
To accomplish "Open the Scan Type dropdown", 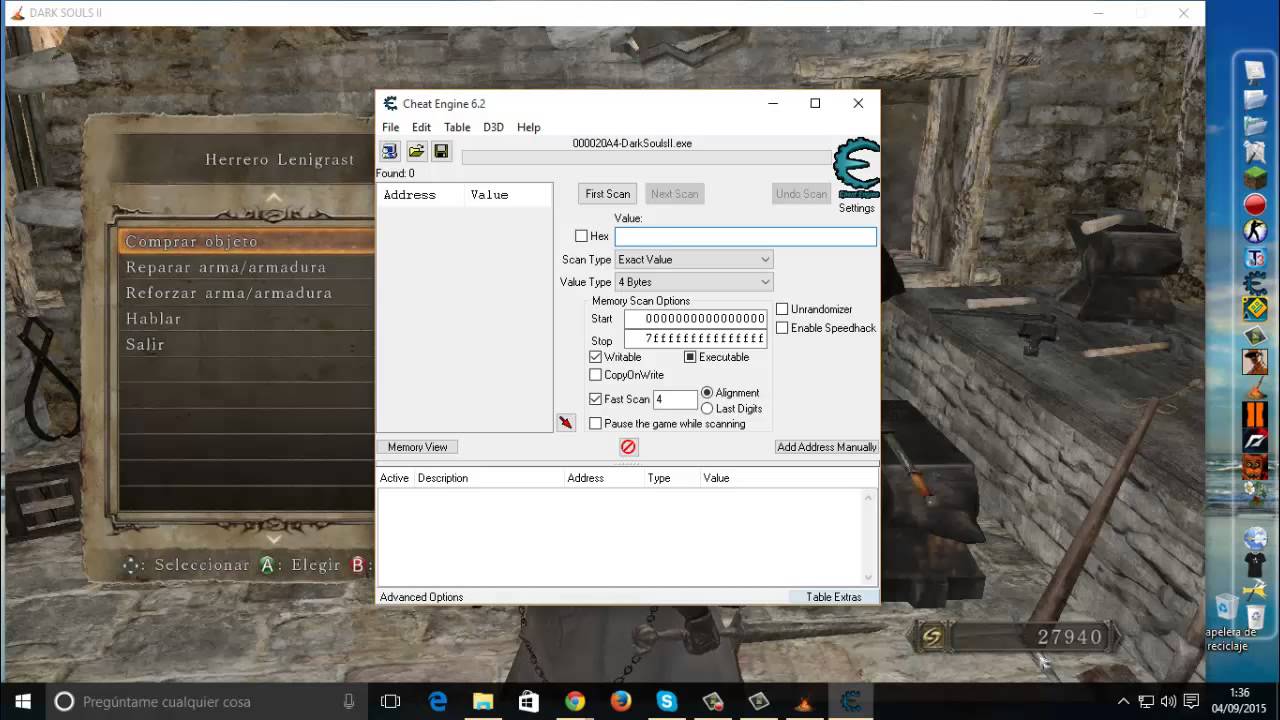I will click(x=694, y=259).
